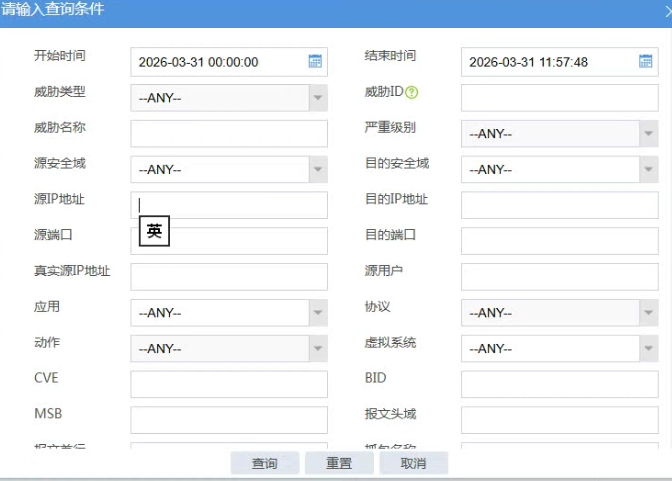The image size is (672, 481).
Task: Select the CVE input field
Action: [x=228, y=385]
